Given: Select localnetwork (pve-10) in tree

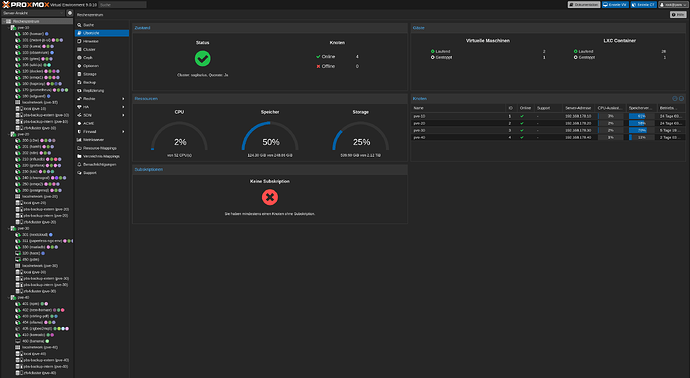Looking at the screenshot, I should (x=40, y=103).
